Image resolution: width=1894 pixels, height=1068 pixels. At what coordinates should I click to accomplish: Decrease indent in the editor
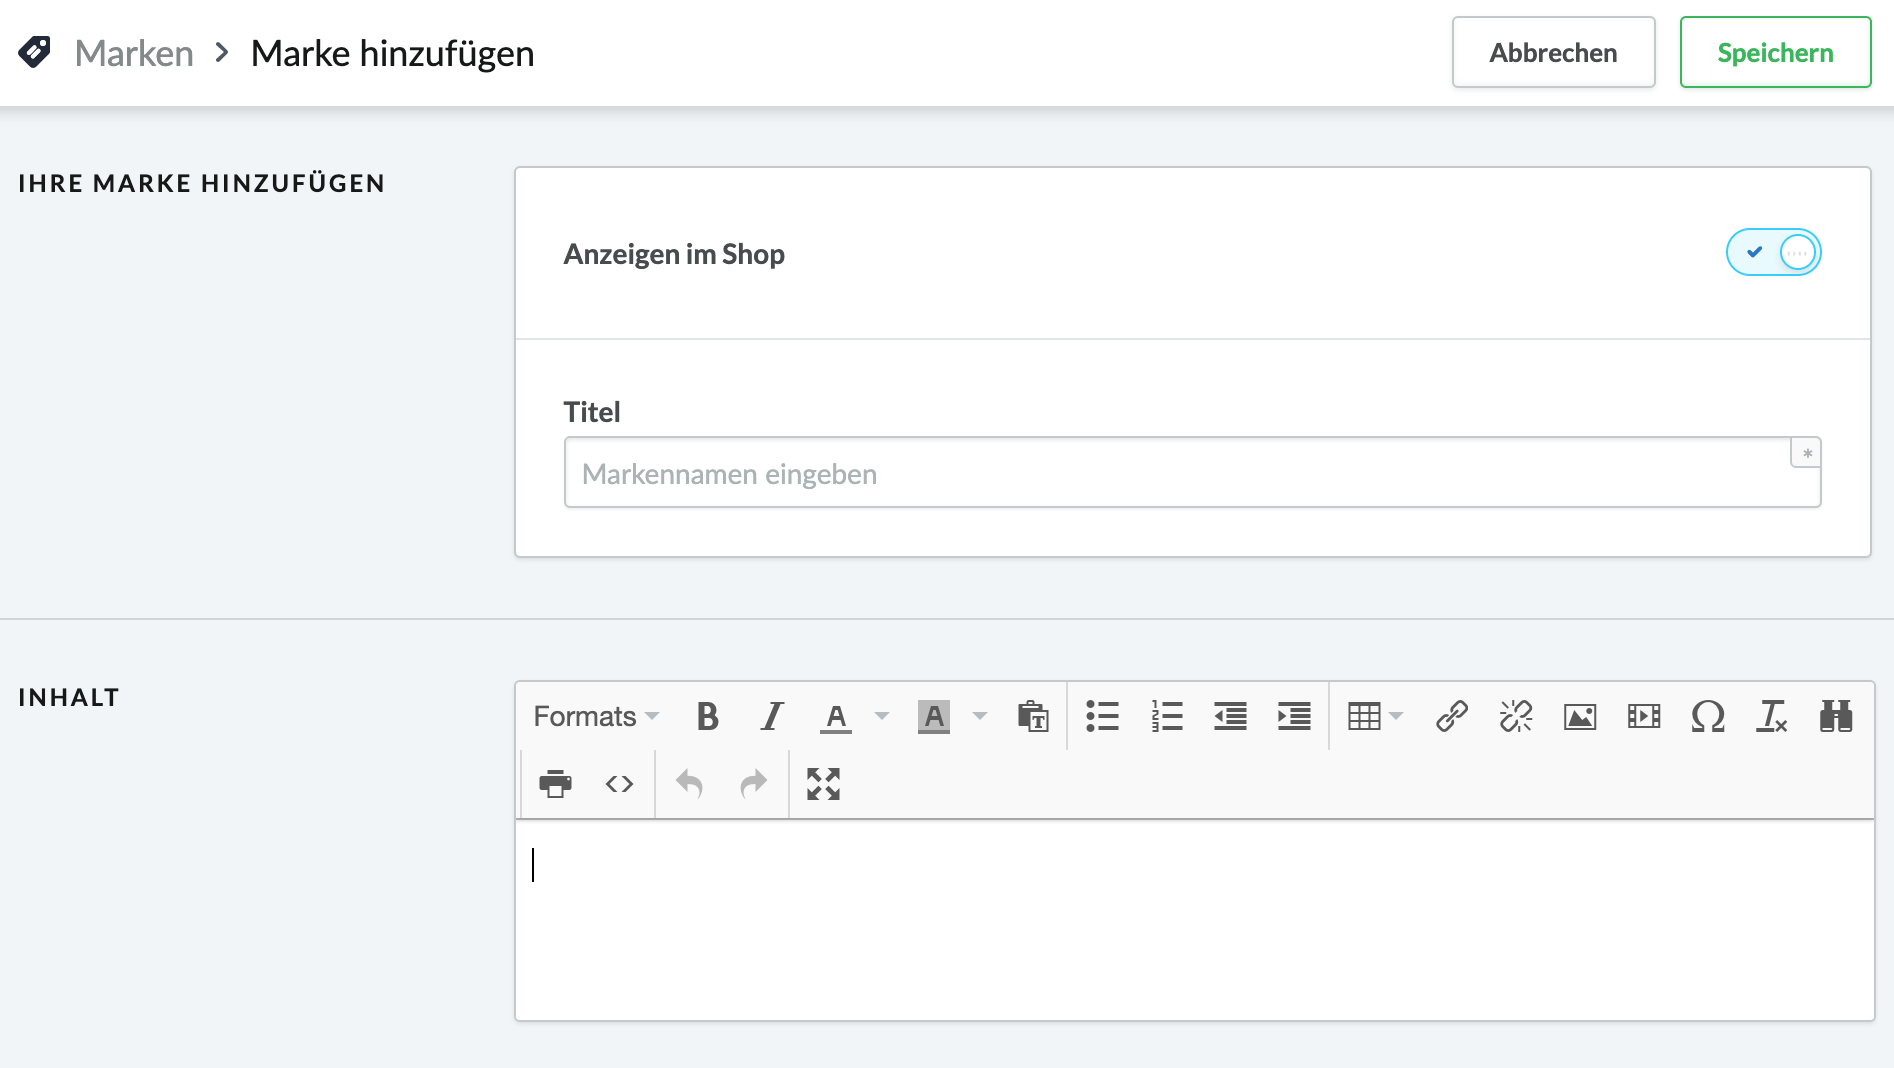(1230, 716)
